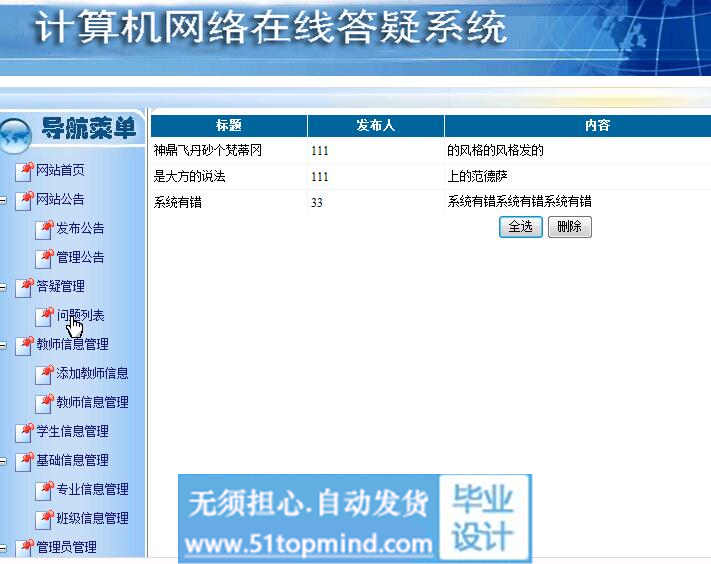This screenshot has width=711, height=564.
Task: Click the 内容 column header
Action: 578,126
